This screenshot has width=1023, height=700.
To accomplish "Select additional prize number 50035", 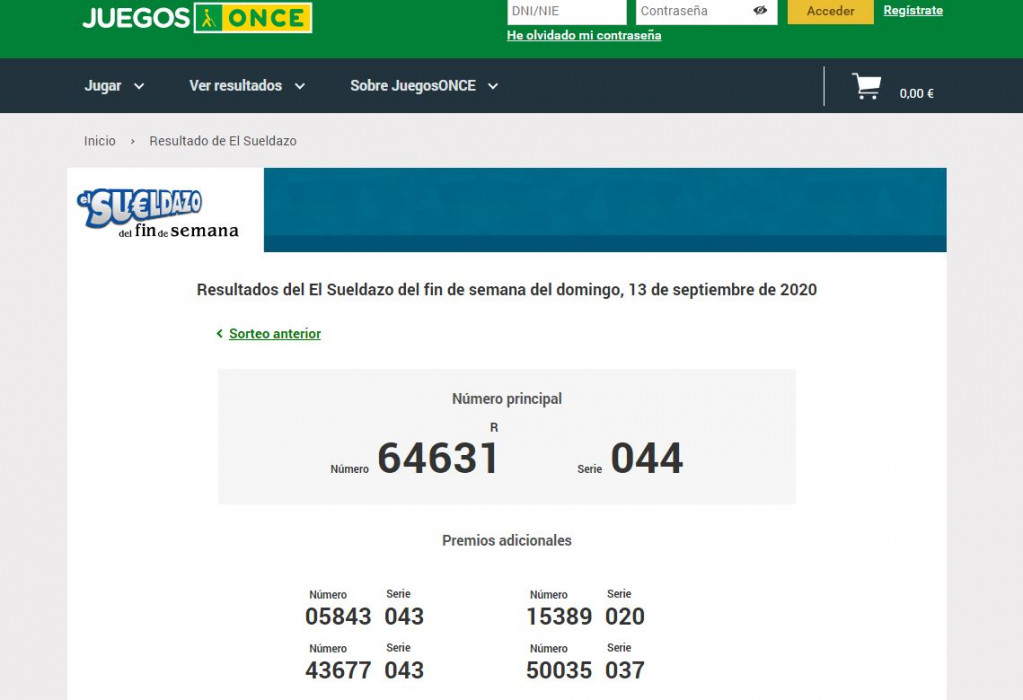I will [x=559, y=671].
